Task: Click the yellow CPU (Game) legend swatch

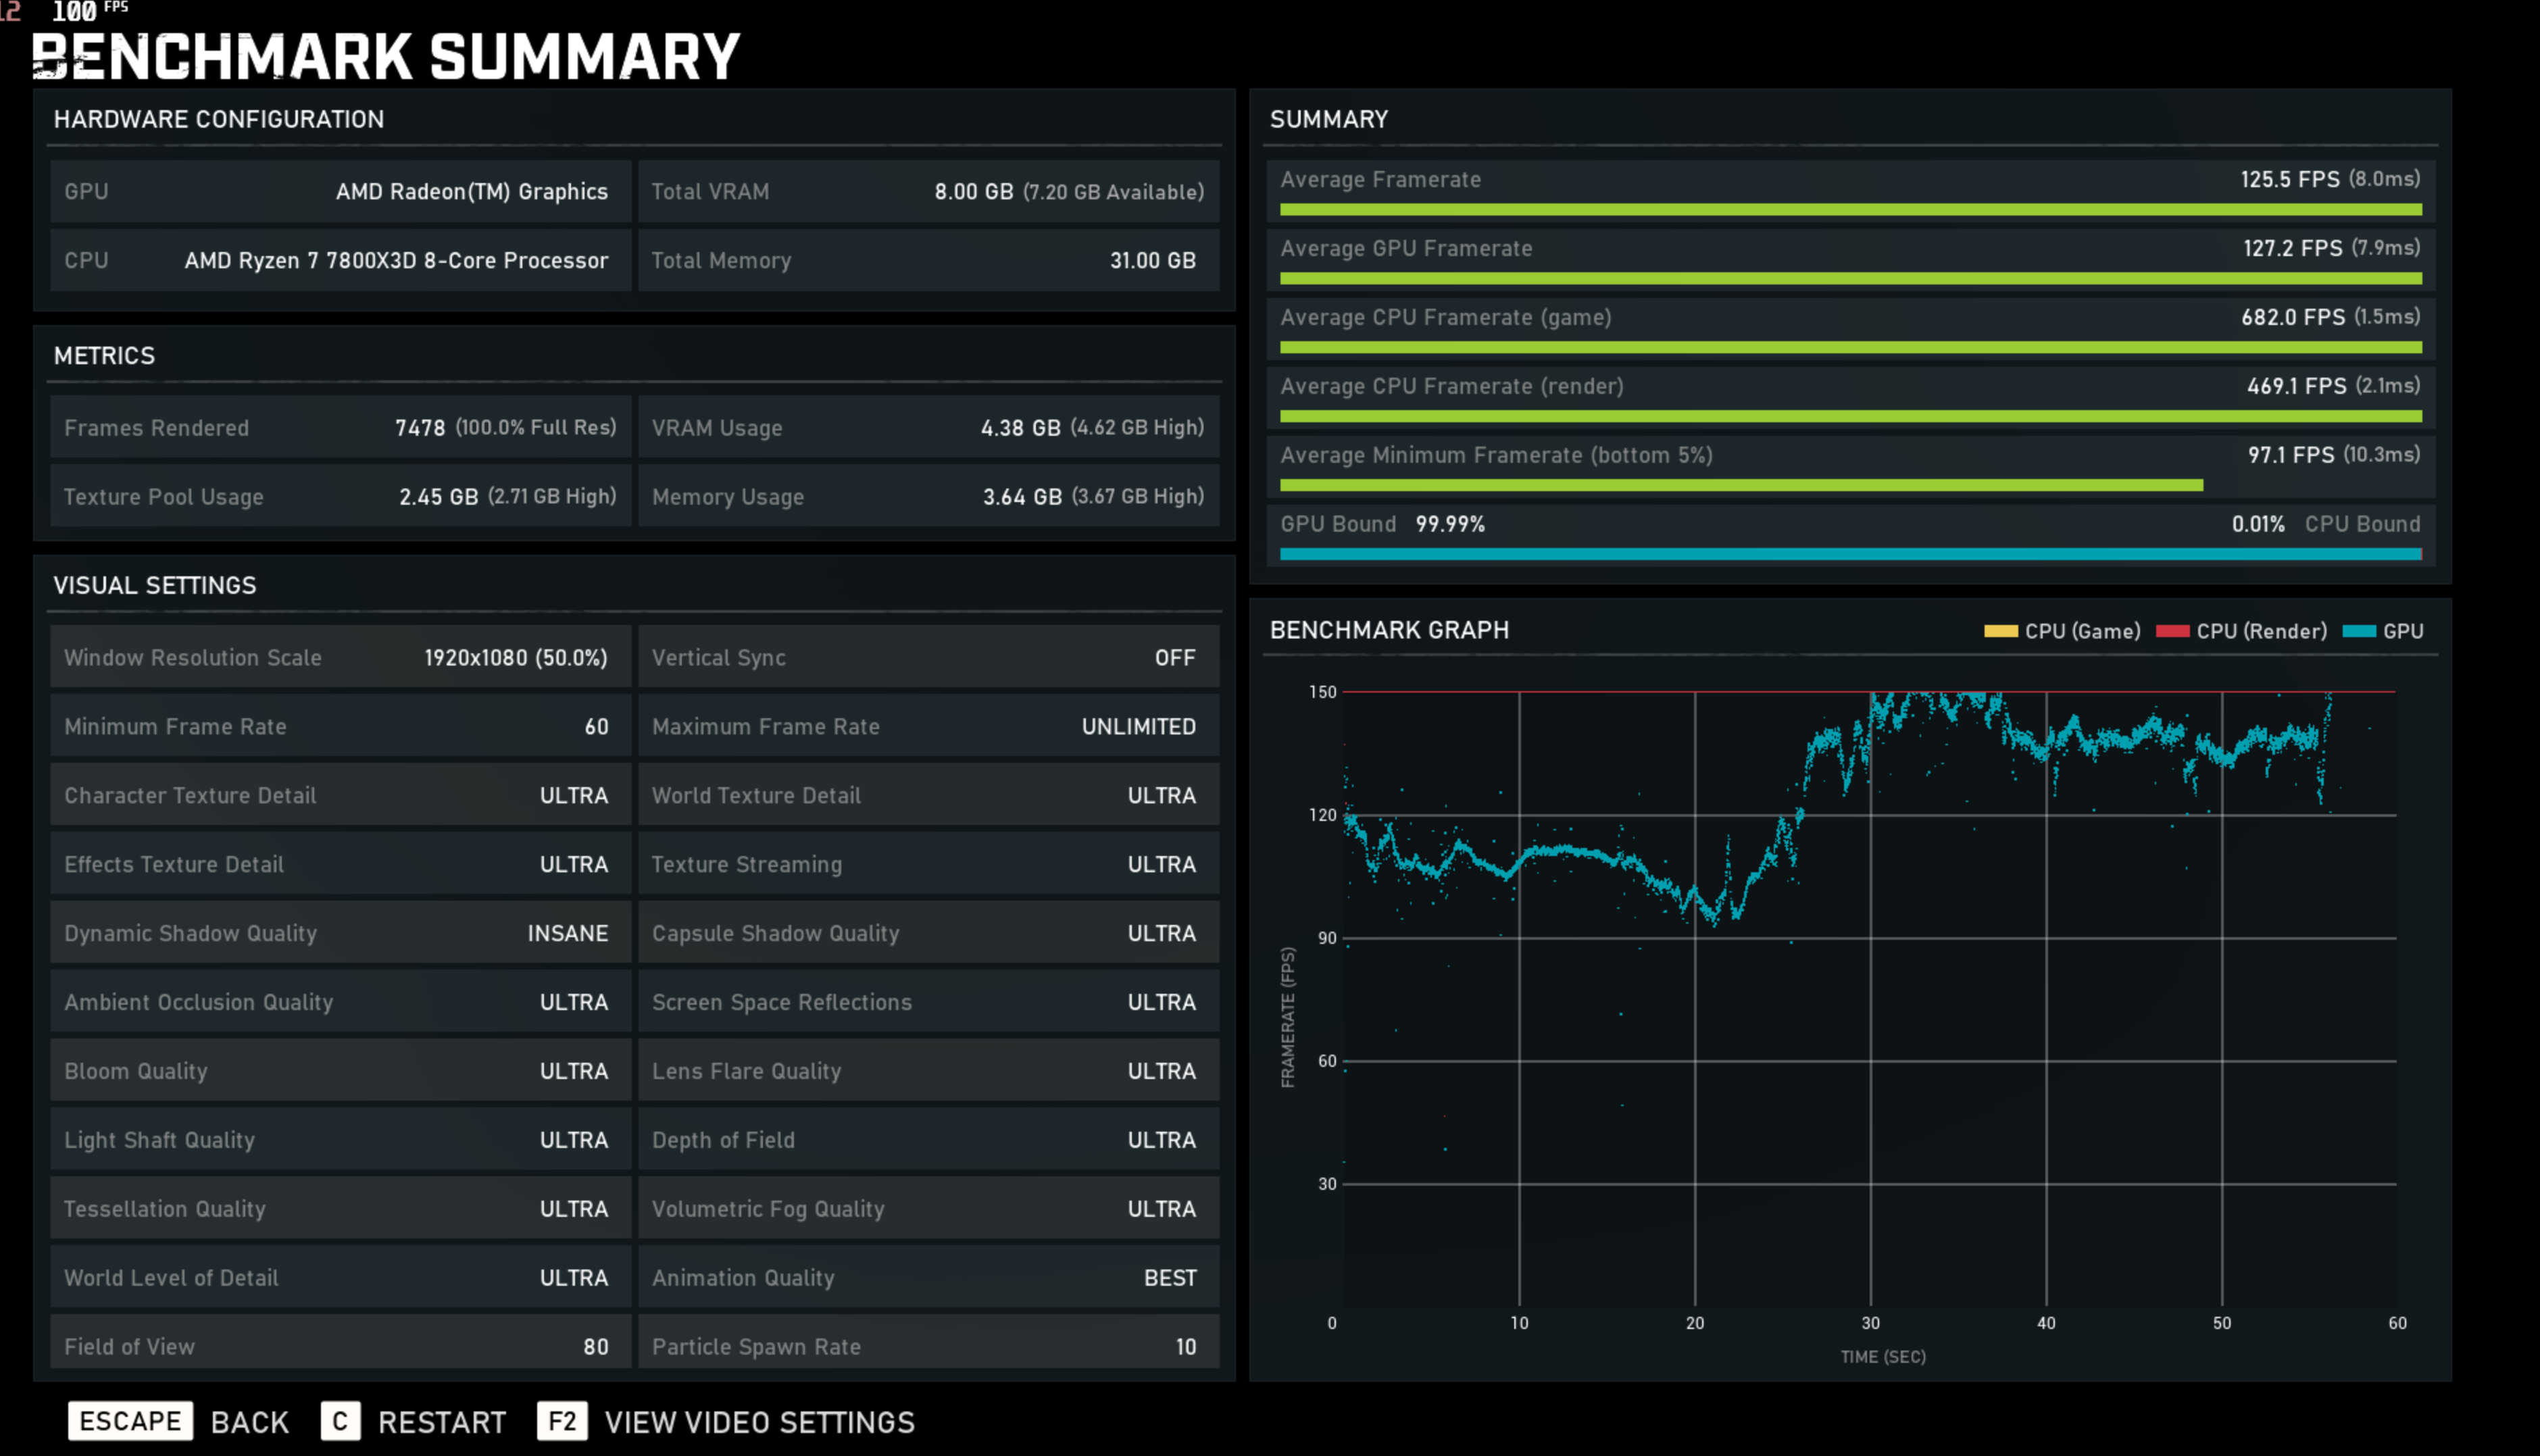Action: [x=2001, y=631]
